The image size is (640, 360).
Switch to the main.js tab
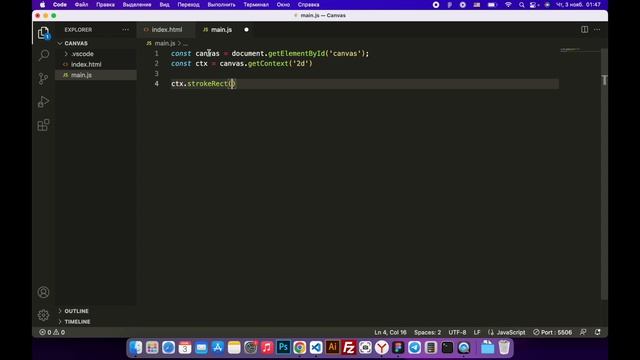click(221, 29)
